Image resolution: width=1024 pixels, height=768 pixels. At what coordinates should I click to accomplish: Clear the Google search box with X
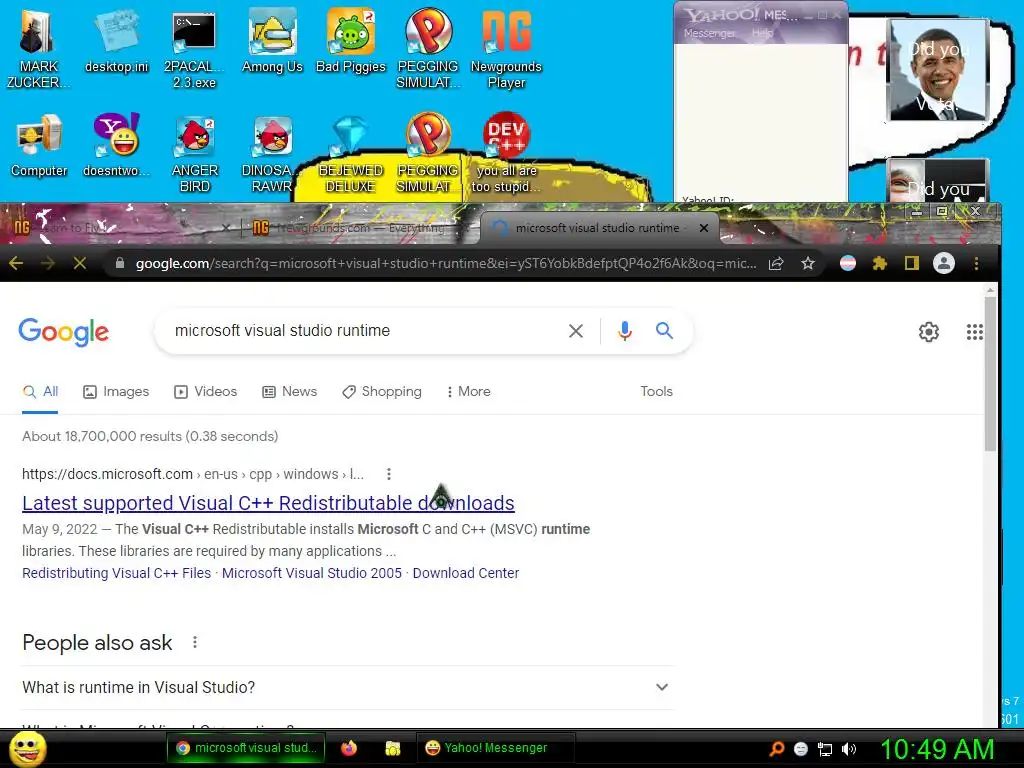click(x=575, y=331)
